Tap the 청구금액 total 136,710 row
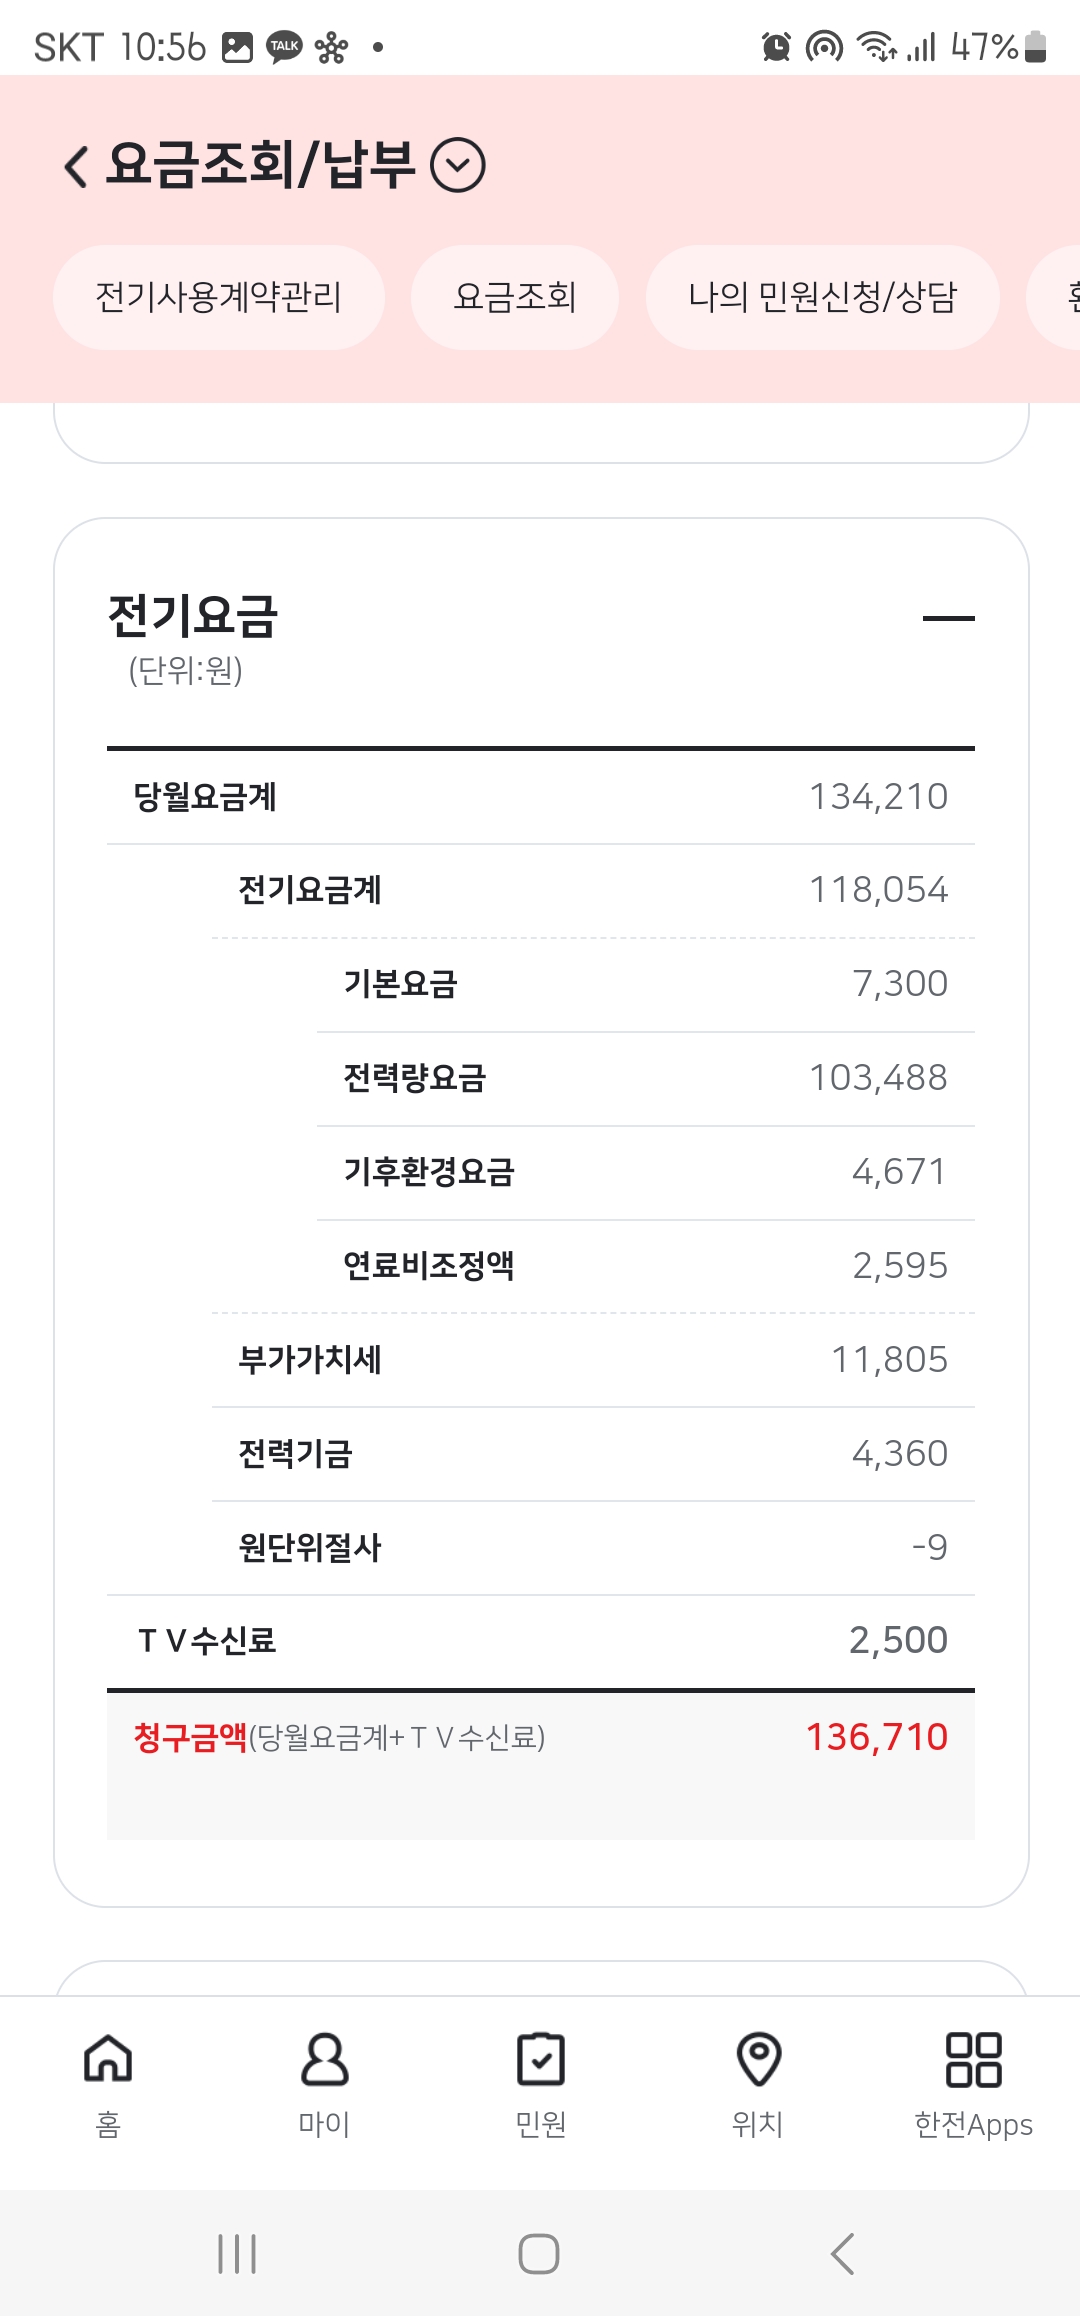 [540, 1738]
